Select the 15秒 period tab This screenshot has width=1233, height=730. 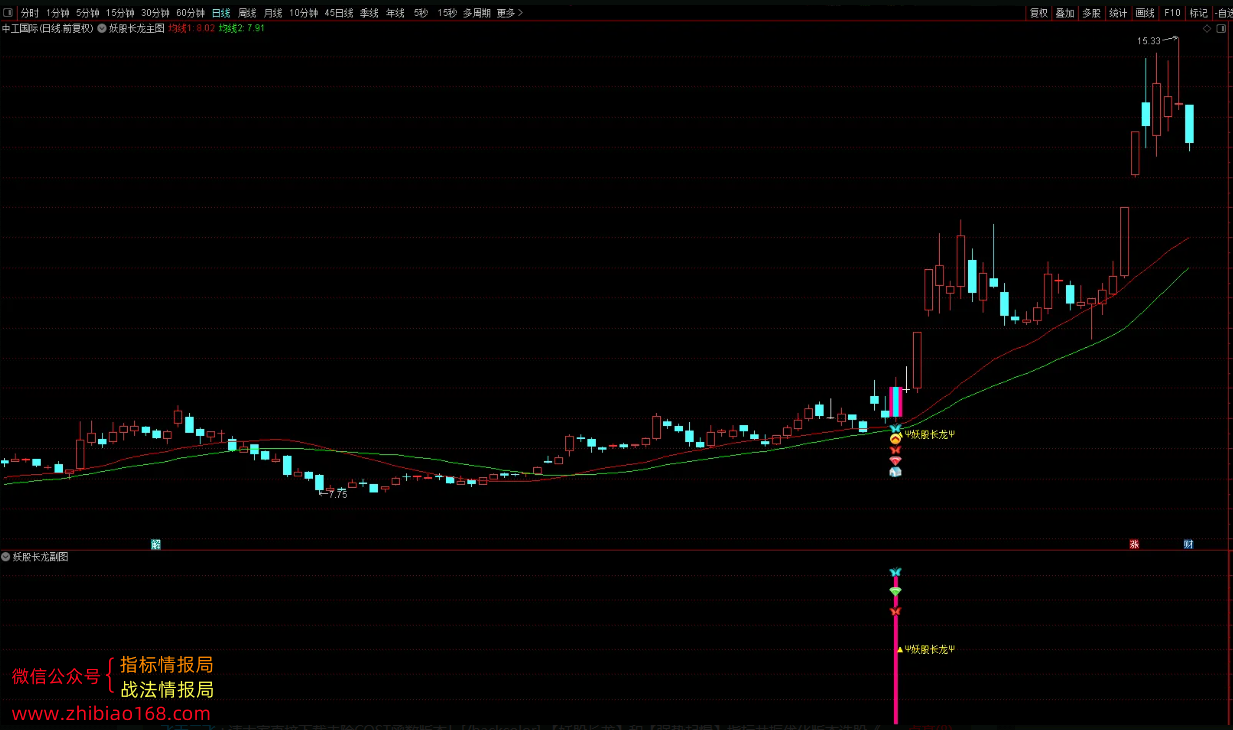tap(447, 13)
